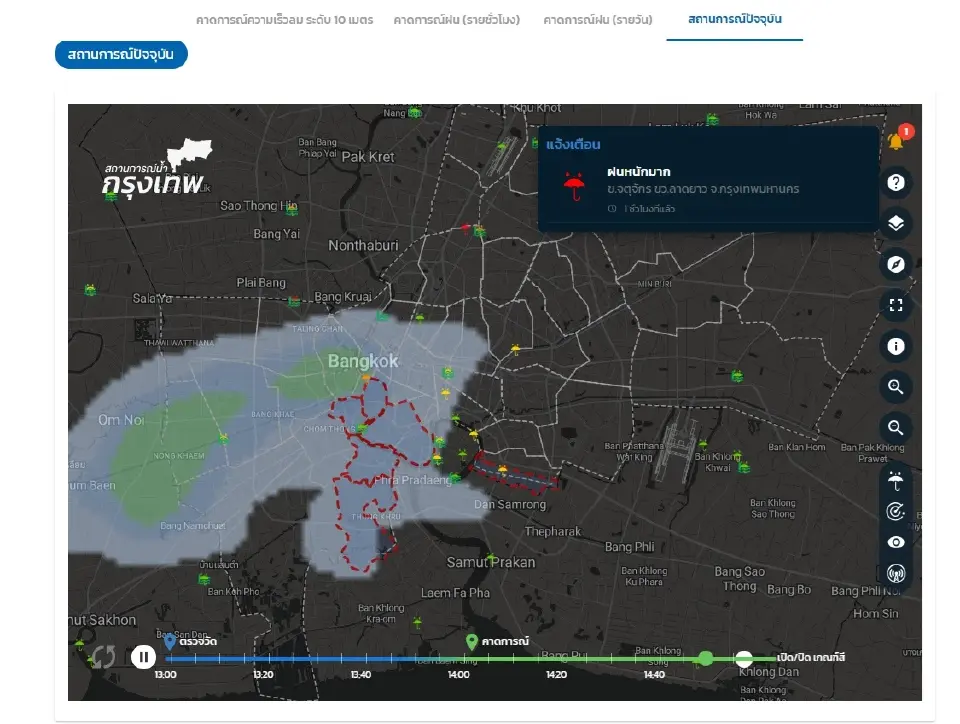The height and width of the screenshot is (724, 960).
Task: Click the green station icon in Nong Khaem
Action: coord(223,438)
